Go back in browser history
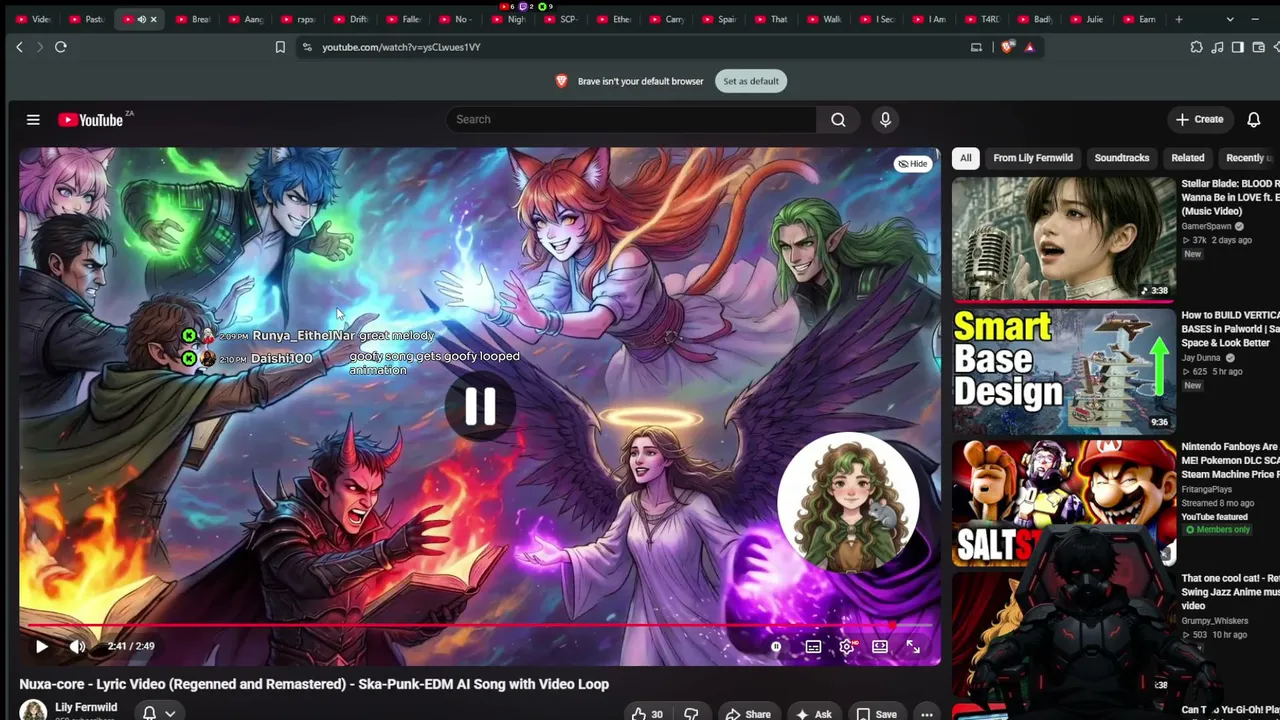Image resolution: width=1280 pixels, height=720 pixels. click(x=19, y=47)
